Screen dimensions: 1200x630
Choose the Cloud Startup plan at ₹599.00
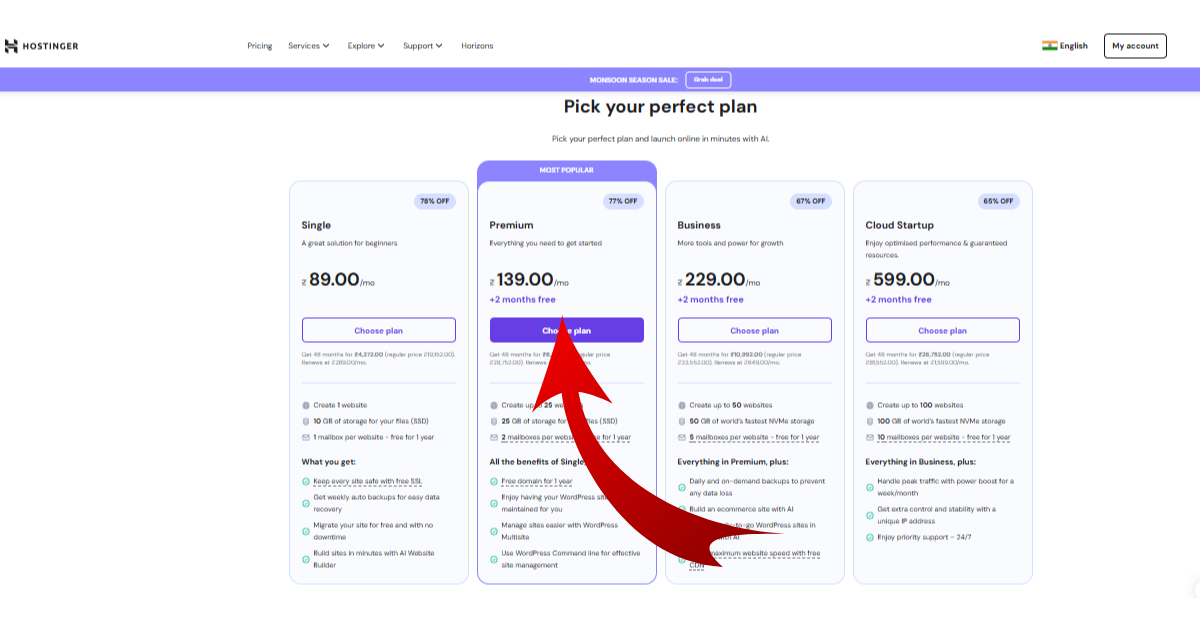click(x=943, y=330)
